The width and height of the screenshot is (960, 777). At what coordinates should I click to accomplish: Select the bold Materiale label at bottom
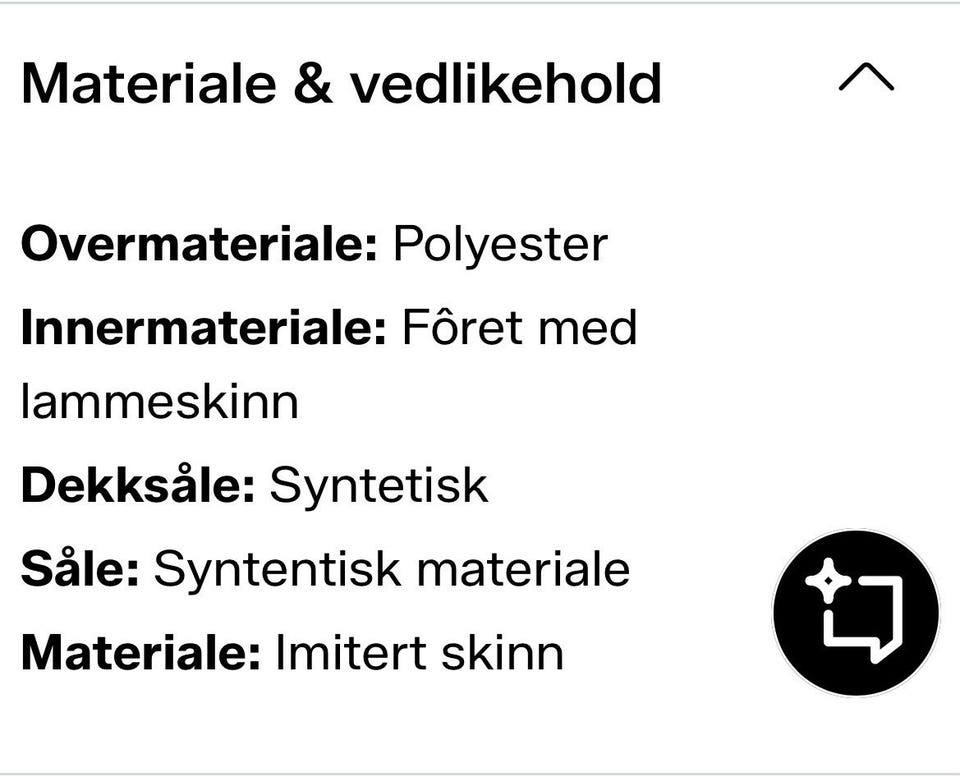[x=141, y=653]
